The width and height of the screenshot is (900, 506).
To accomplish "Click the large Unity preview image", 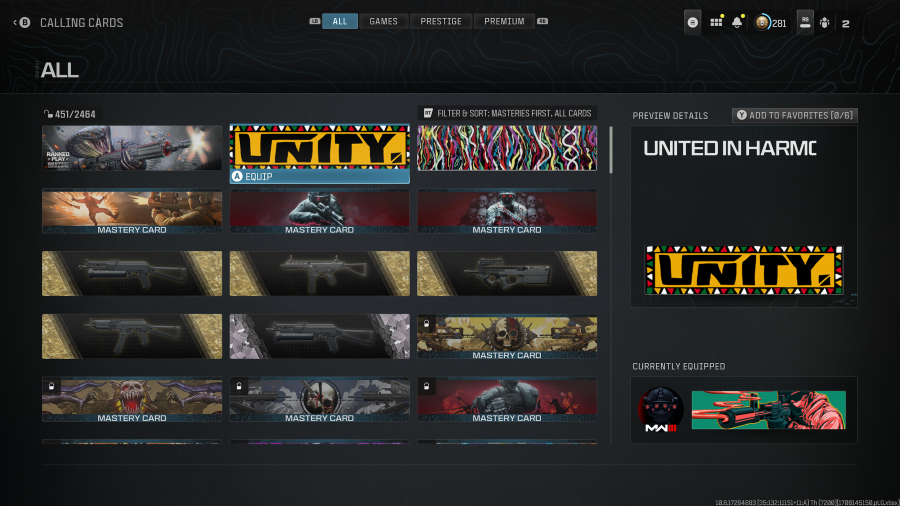I will 744,270.
